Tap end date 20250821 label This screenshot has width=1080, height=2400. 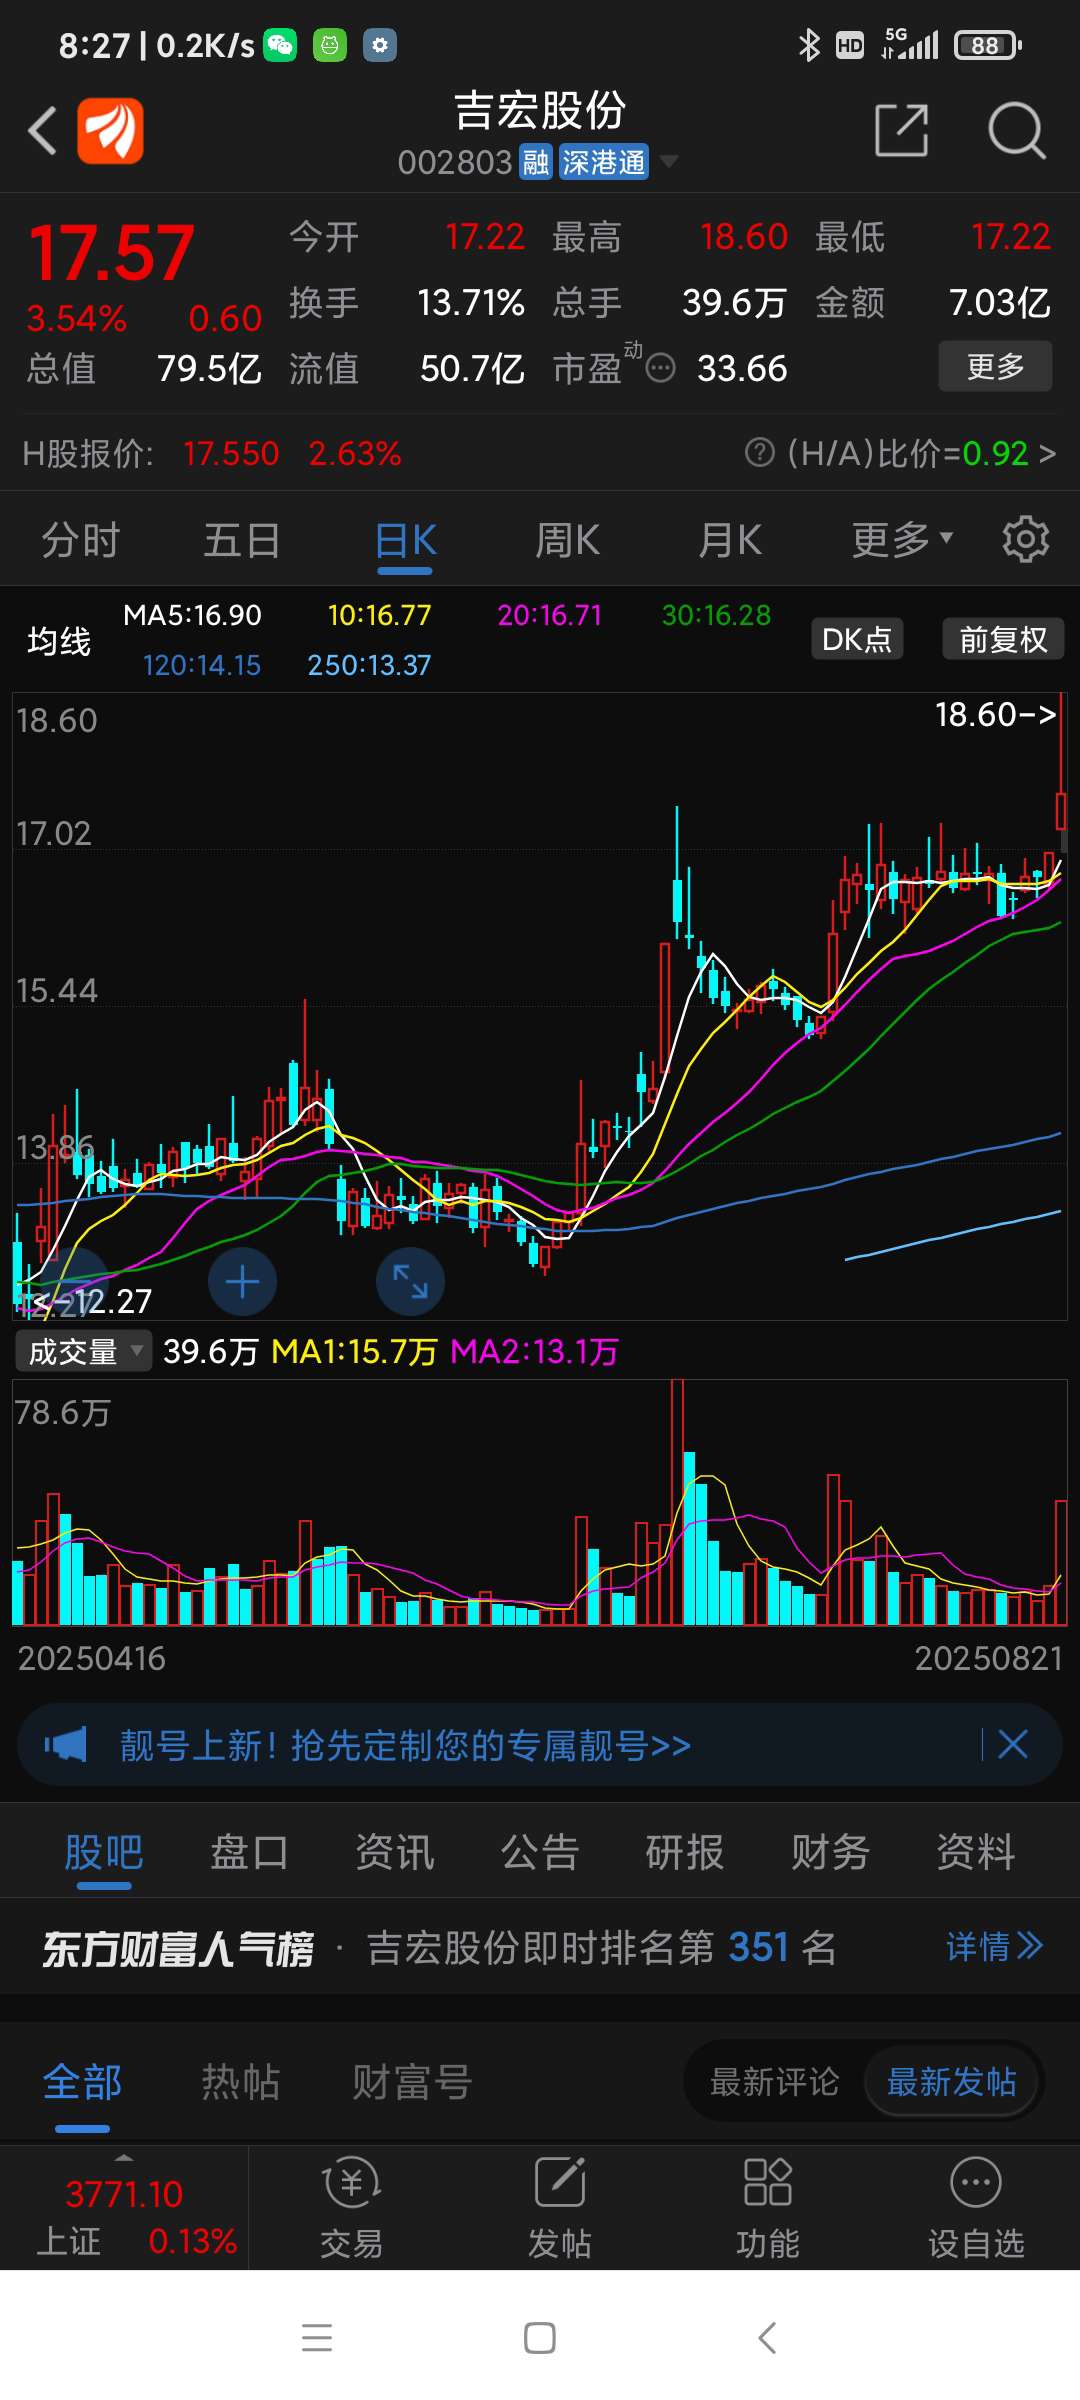[988, 1658]
